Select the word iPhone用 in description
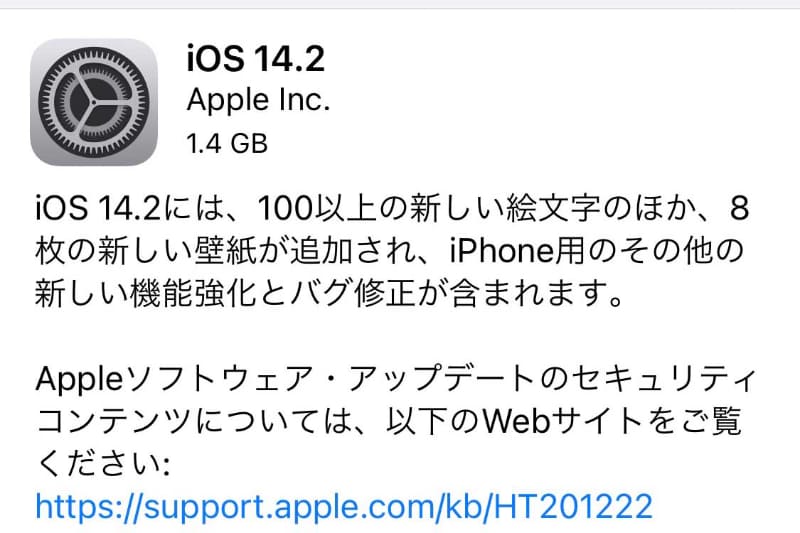The image size is (800, 533). [x=516, y=250]
